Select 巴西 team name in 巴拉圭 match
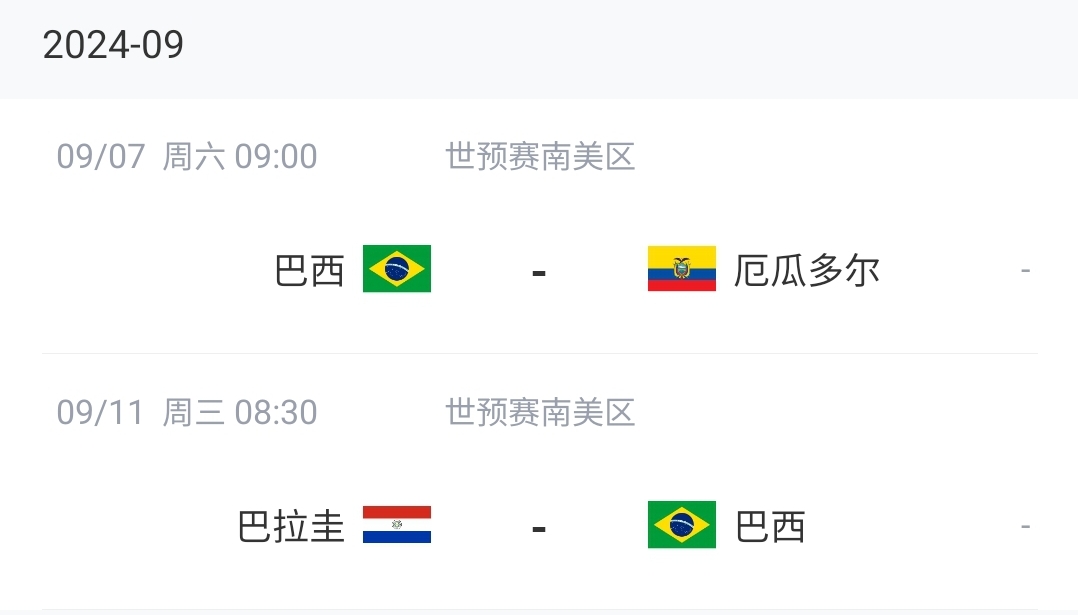The width and height of the screenshot is (1078, 615). (x=770, y=527)
